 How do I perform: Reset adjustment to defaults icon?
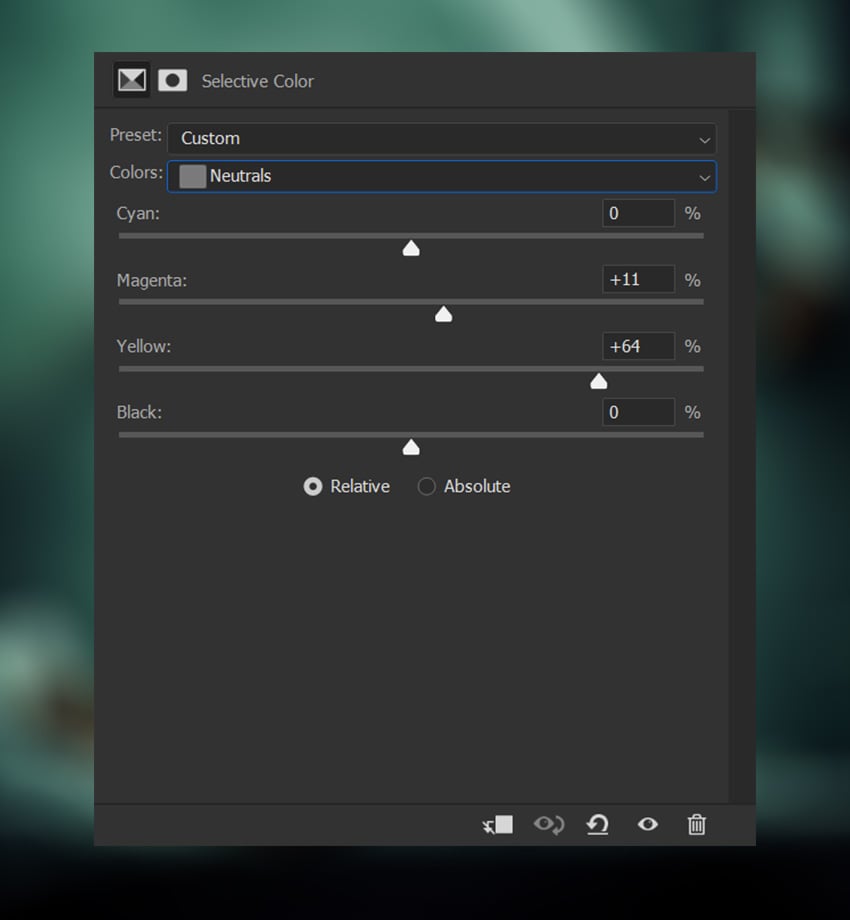(x=598, y=824)
